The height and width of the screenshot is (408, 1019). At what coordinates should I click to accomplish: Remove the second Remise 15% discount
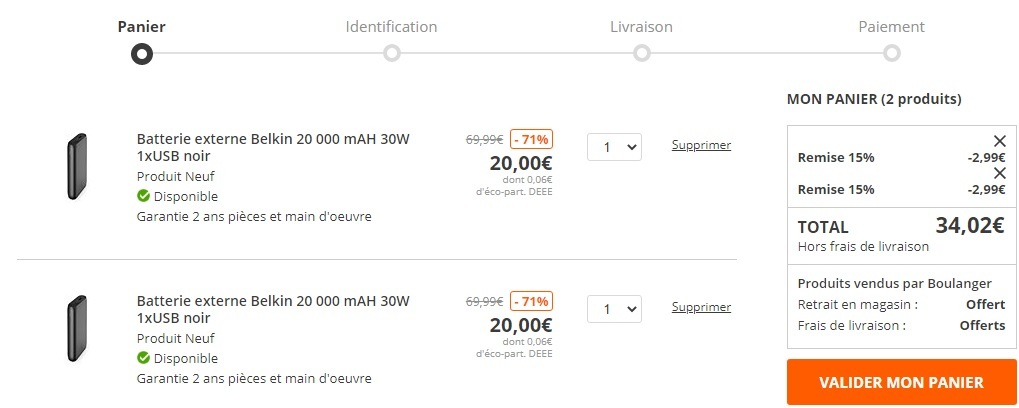pos(999,173)
